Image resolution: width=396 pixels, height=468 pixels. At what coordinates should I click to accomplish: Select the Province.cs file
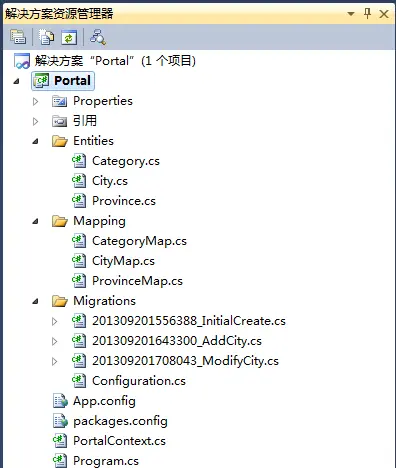coord(124,201)
